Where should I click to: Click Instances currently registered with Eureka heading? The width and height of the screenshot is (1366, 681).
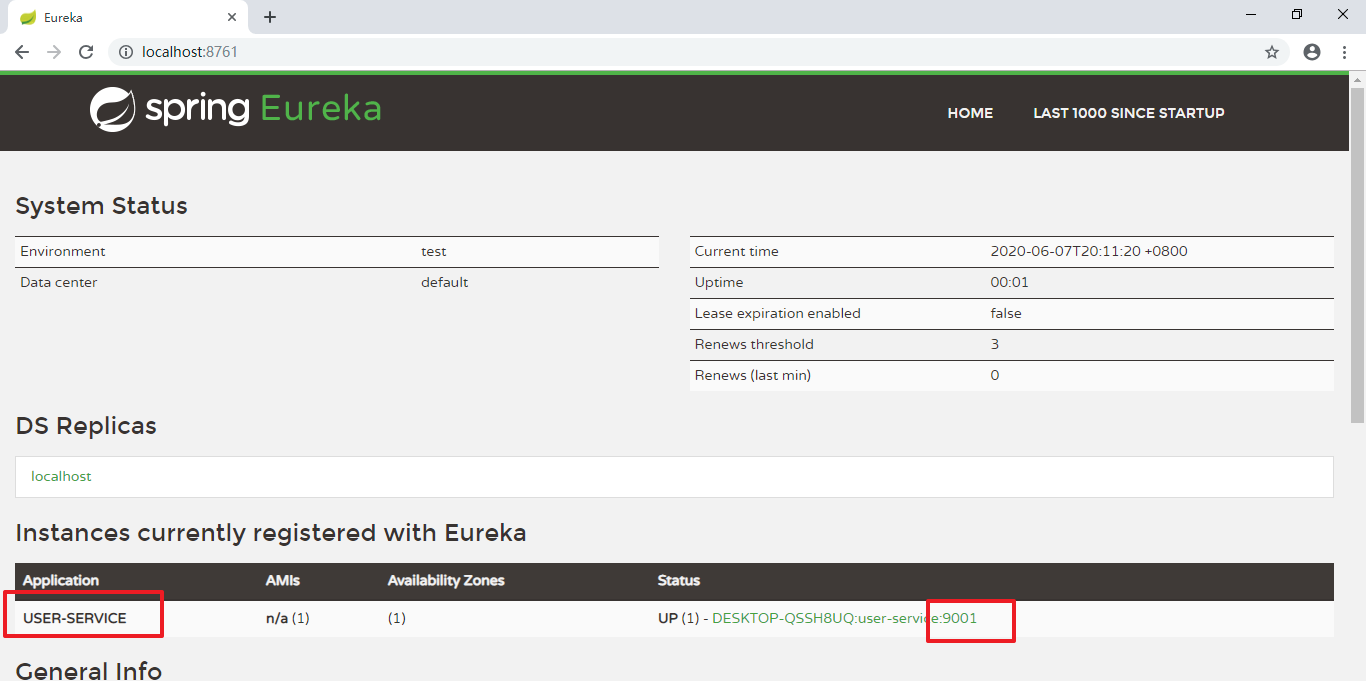271,533
